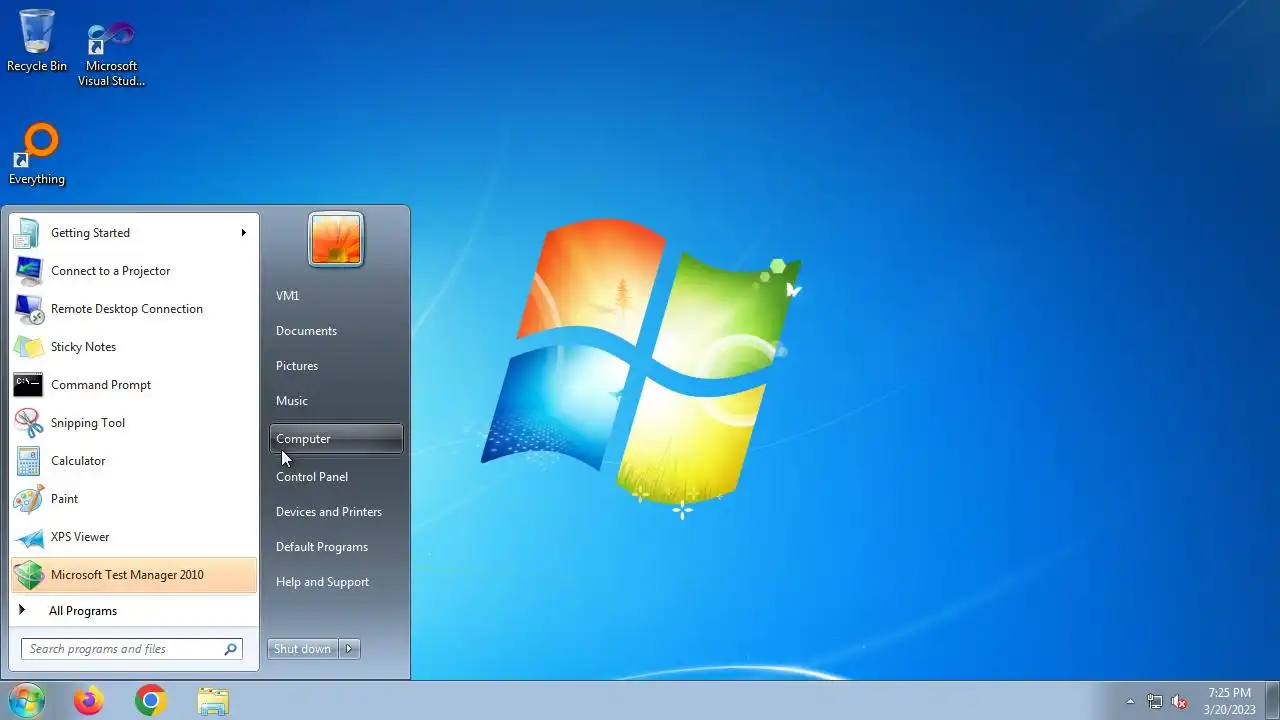This screenshot has height=720, width=1280.
Task: Click the taskbar clock showing 7:25 PM
Action: point(1229,701)
